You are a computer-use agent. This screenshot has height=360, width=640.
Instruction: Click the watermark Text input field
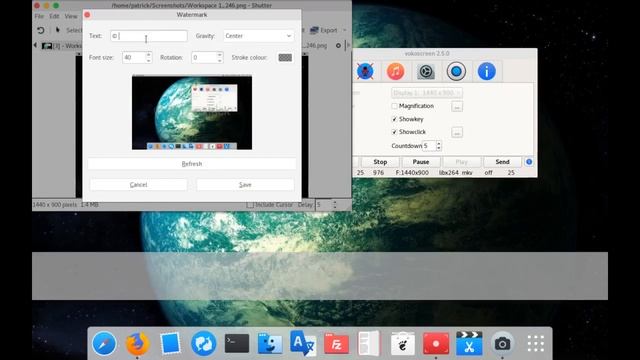pyautogui.click(x=149, y=36)
